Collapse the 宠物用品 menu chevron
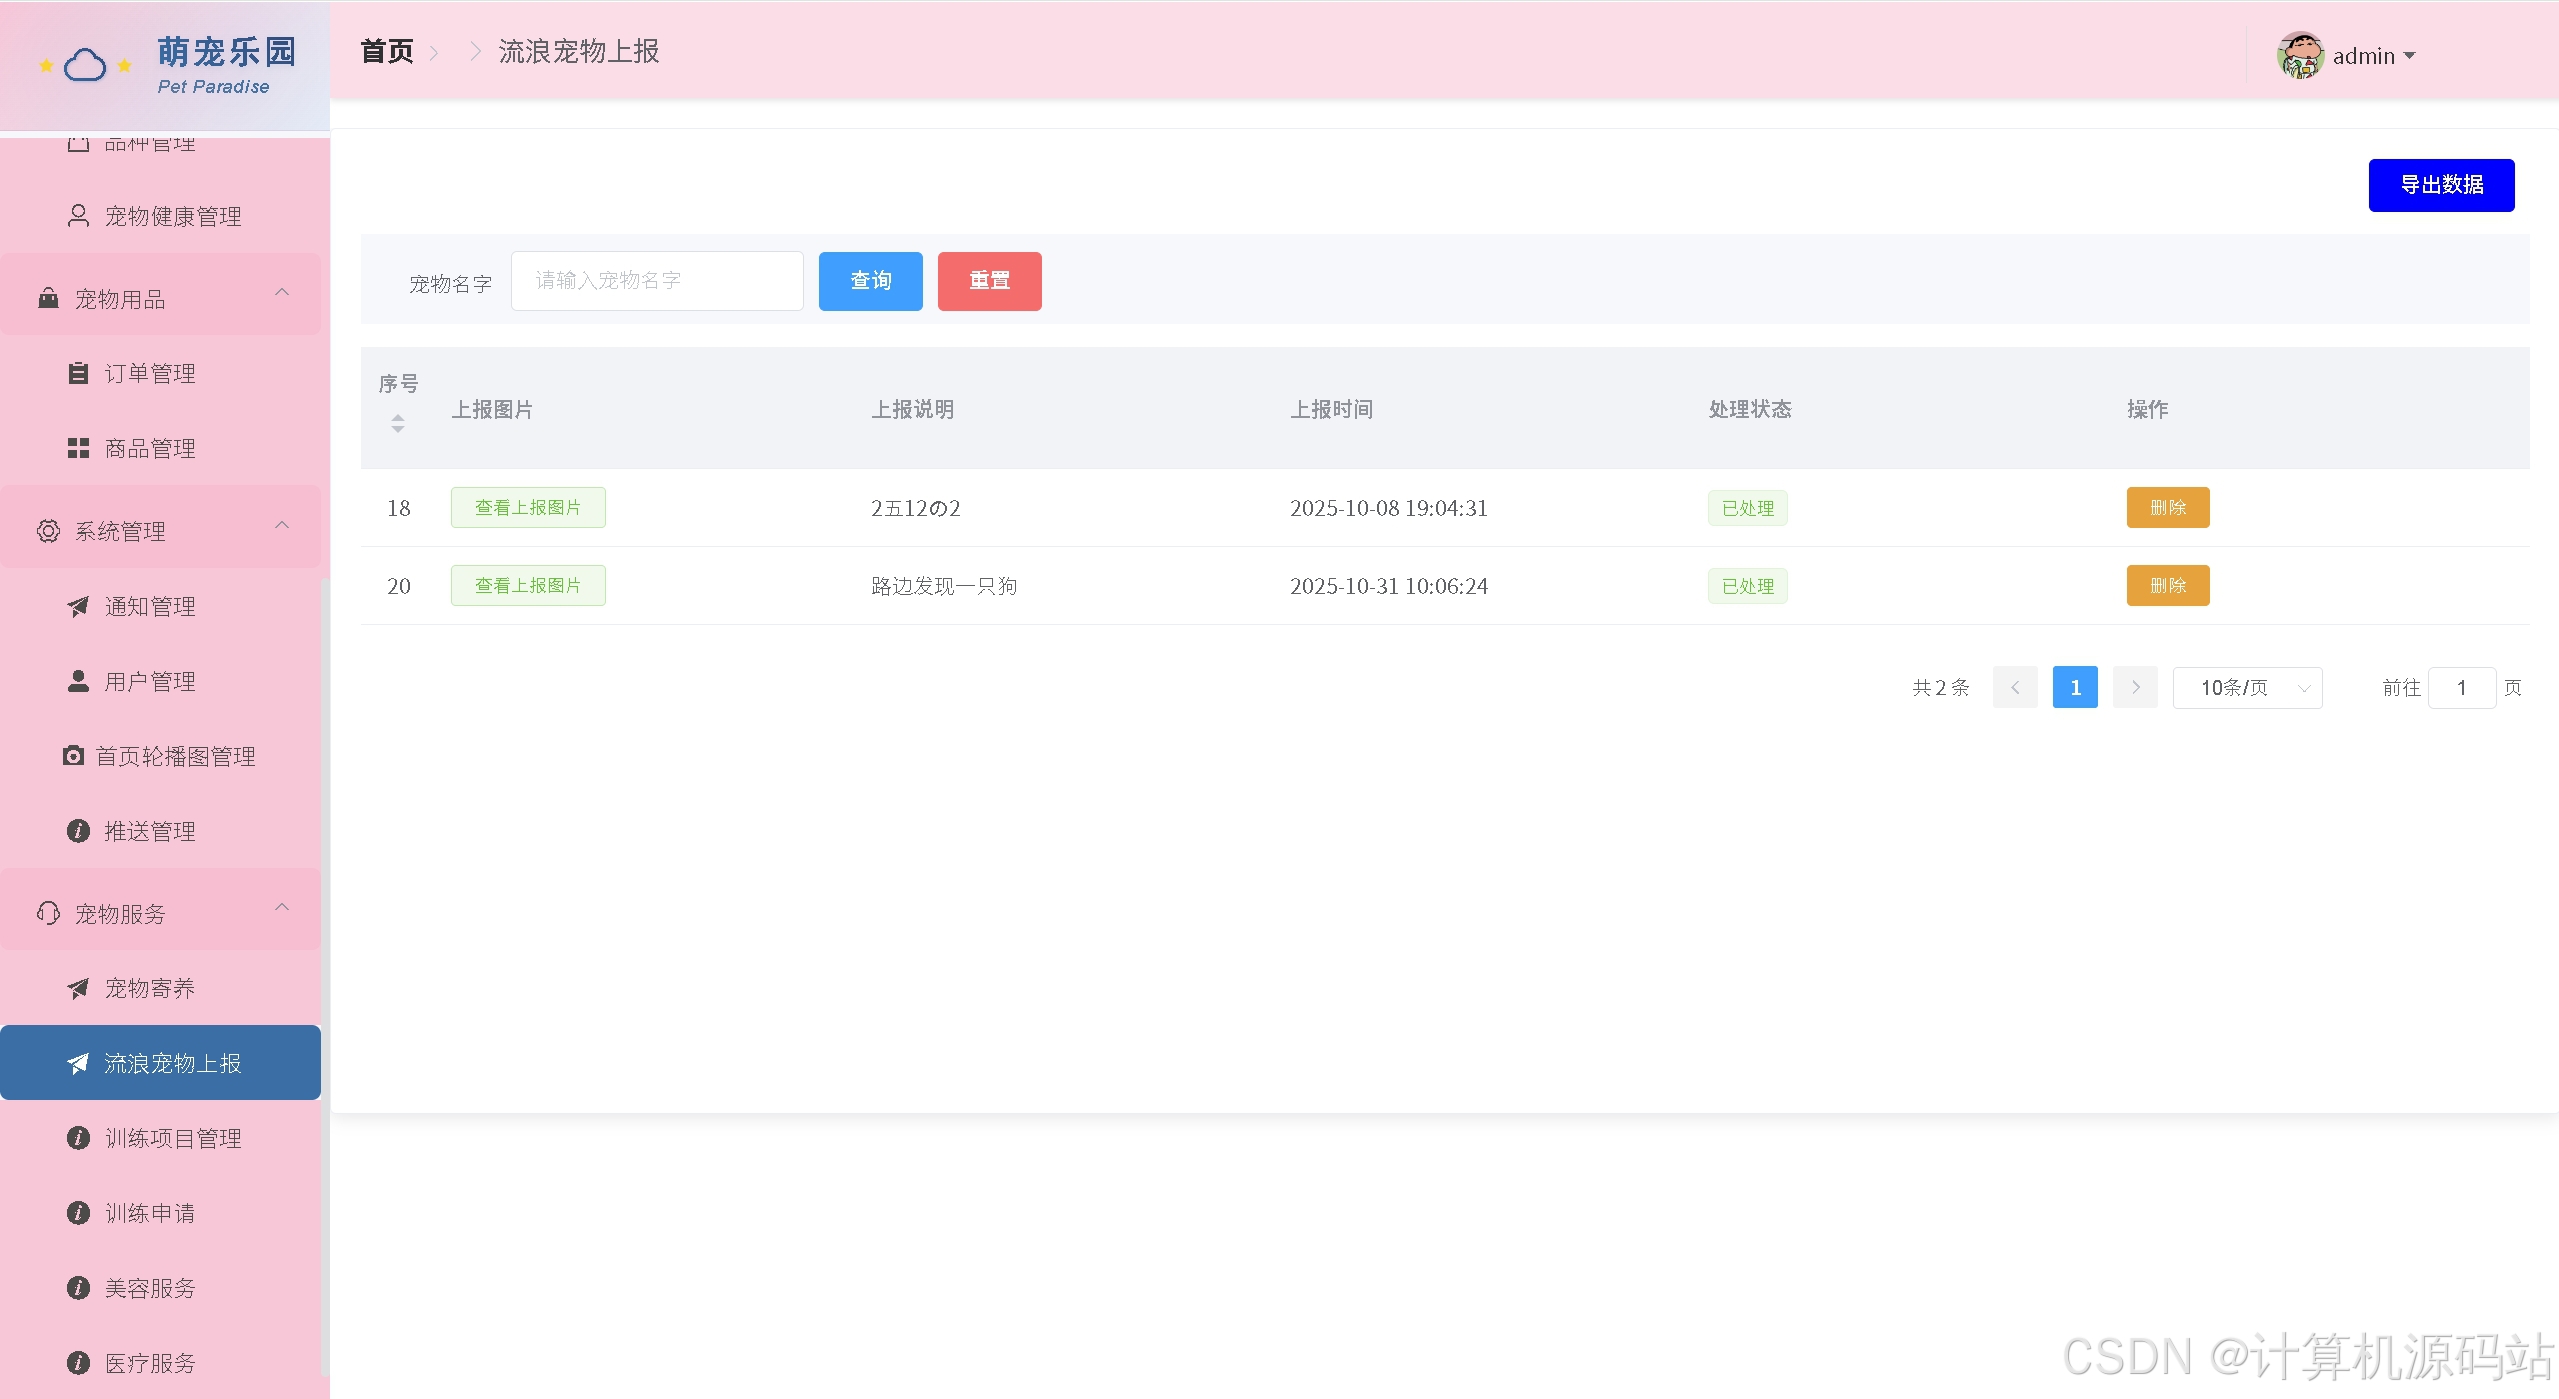The image size is (2559, 1399). (x=282, y=292)
